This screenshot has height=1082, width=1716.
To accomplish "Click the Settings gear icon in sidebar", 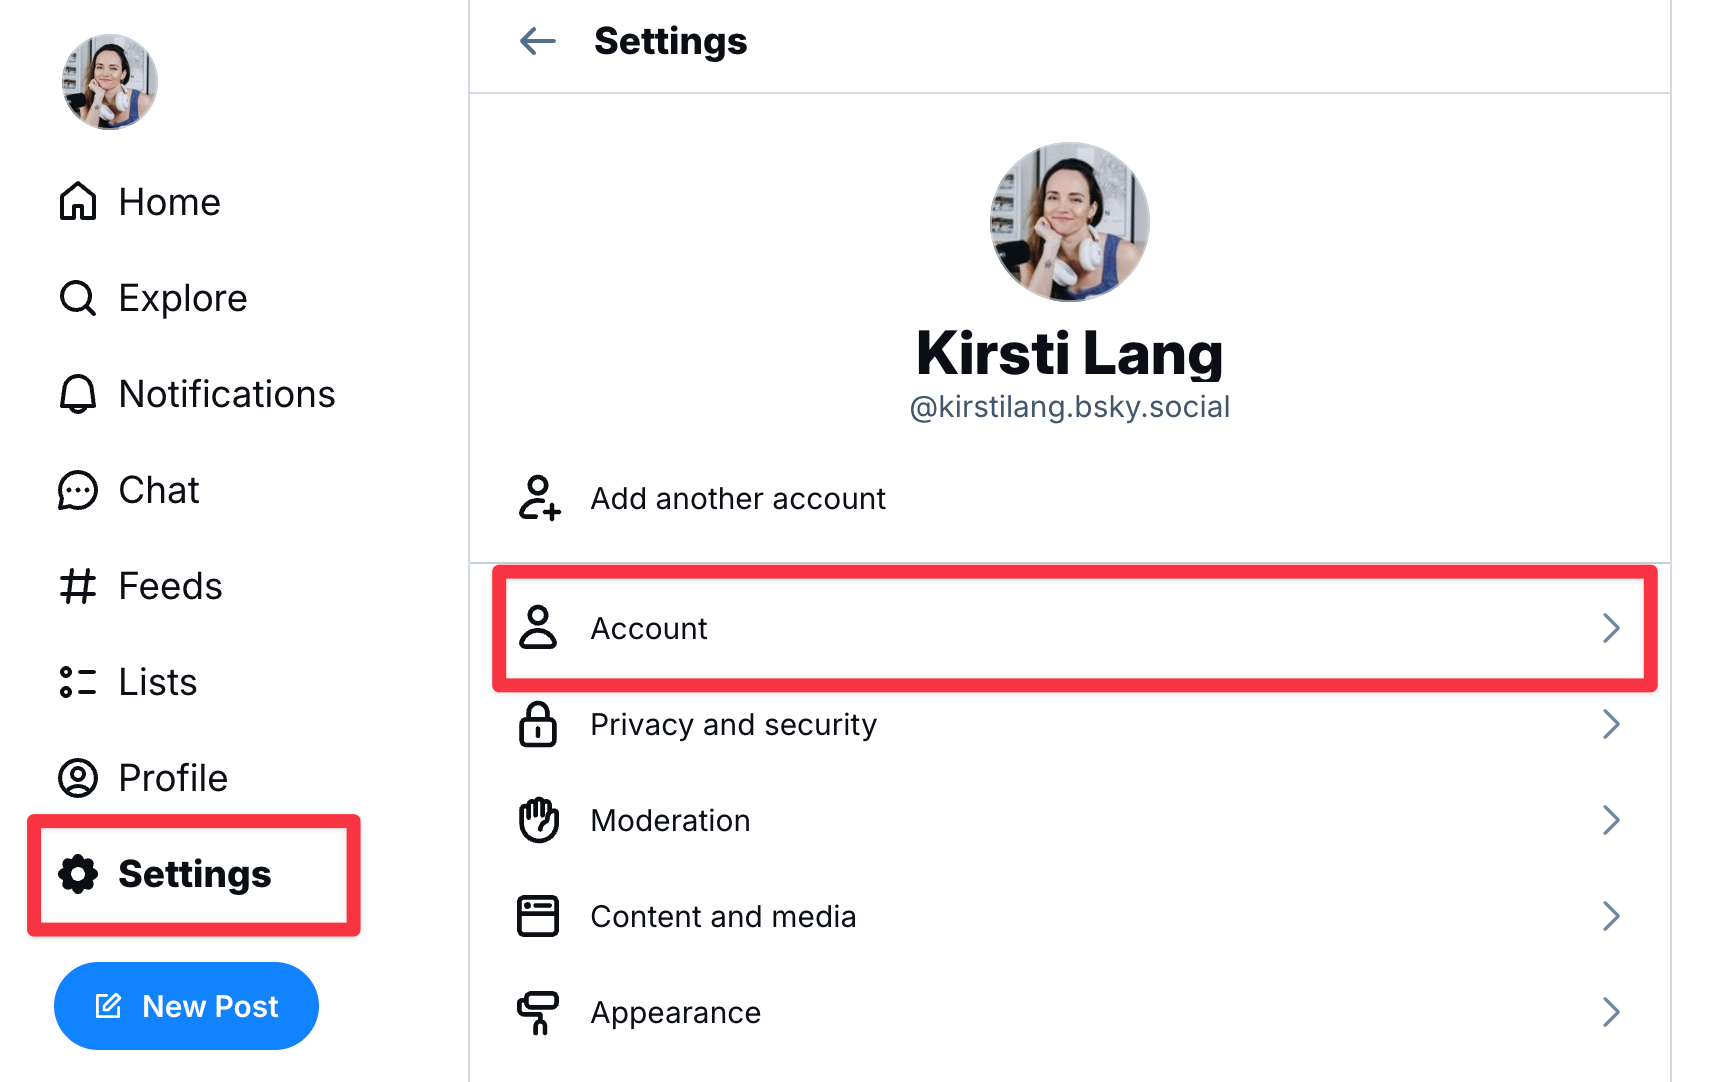I will 78,874.
